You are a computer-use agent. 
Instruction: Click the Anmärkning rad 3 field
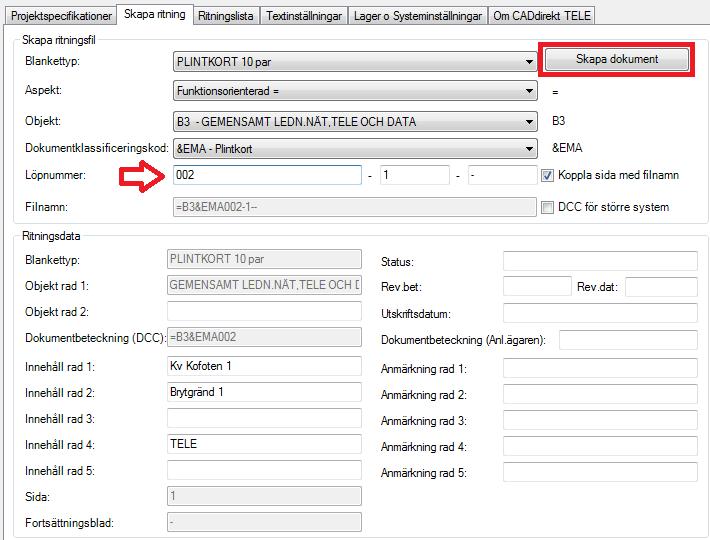click(x=600, y=420)
